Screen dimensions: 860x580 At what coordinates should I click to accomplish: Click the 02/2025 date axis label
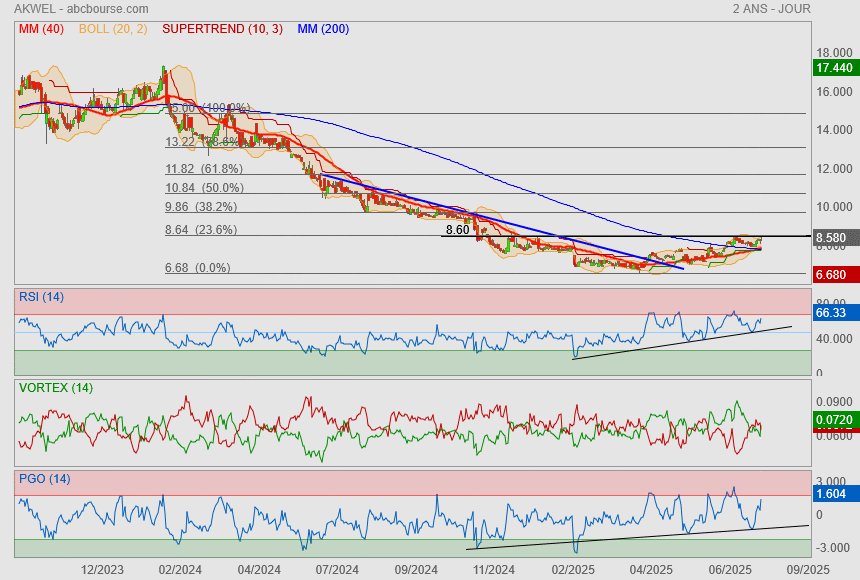573,570
